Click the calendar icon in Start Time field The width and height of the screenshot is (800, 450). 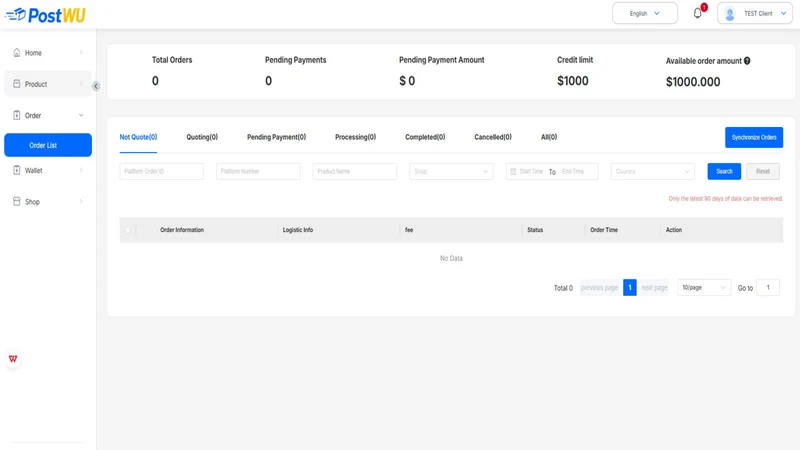[513, 171]
